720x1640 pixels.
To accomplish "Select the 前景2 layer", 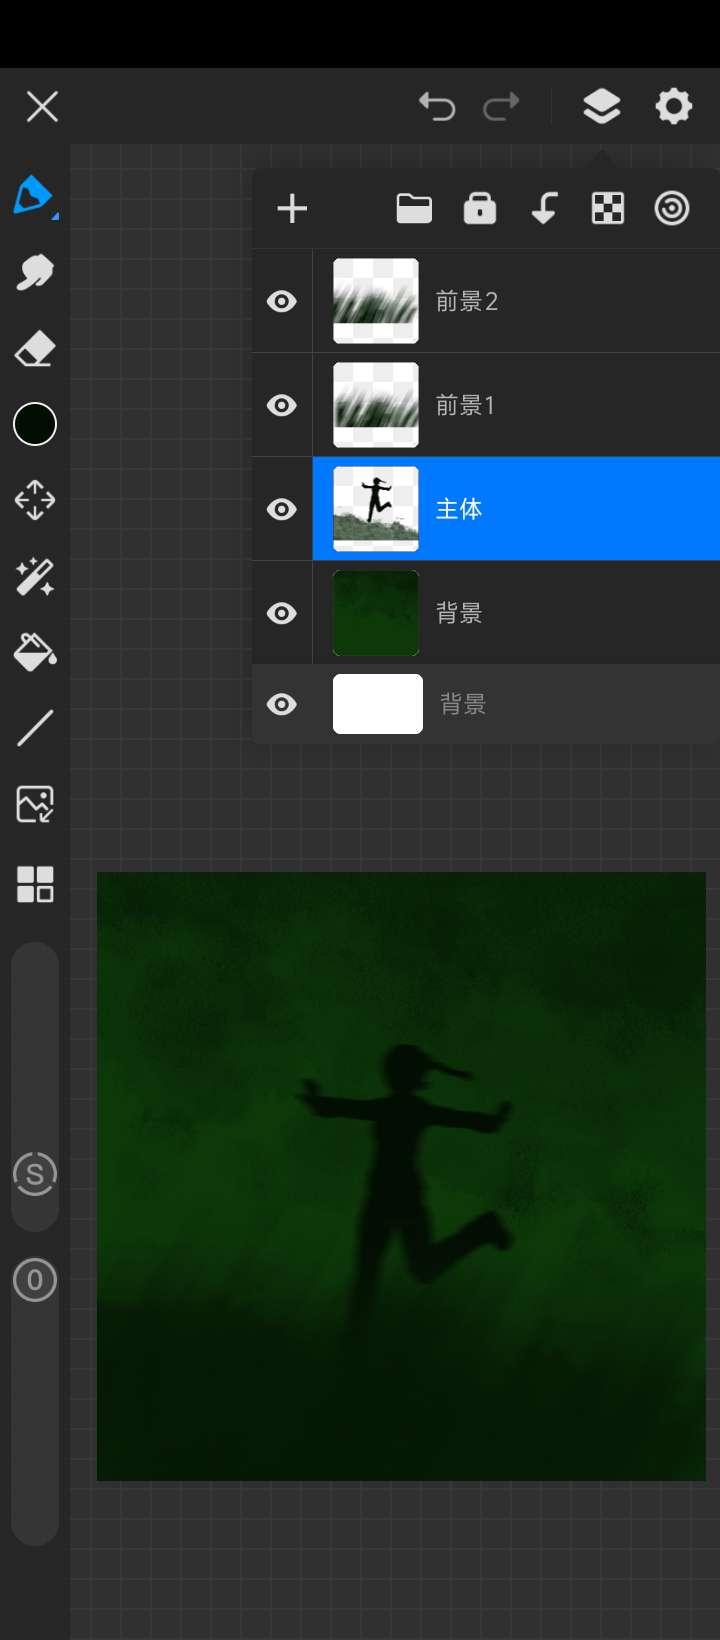I will (560, 301).
